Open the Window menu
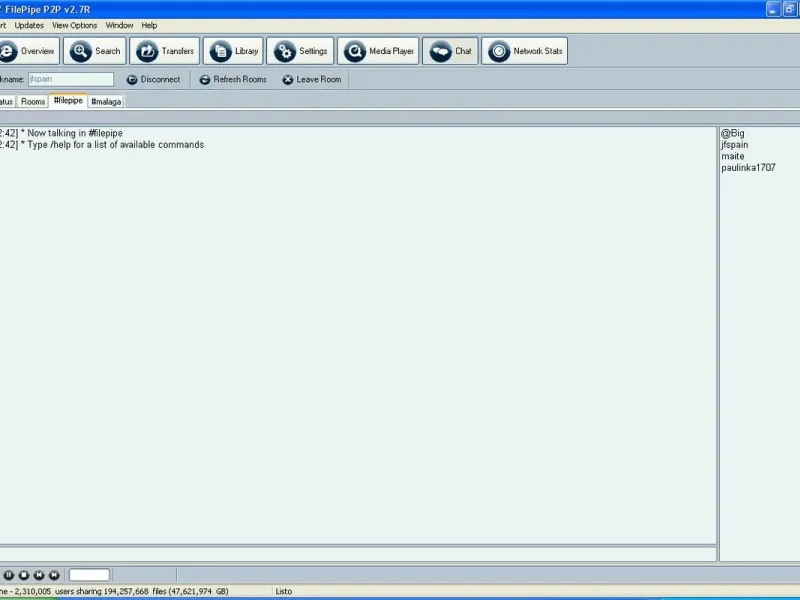The width and height of the screenshot is (800, 600). click(x=119, y=26)
